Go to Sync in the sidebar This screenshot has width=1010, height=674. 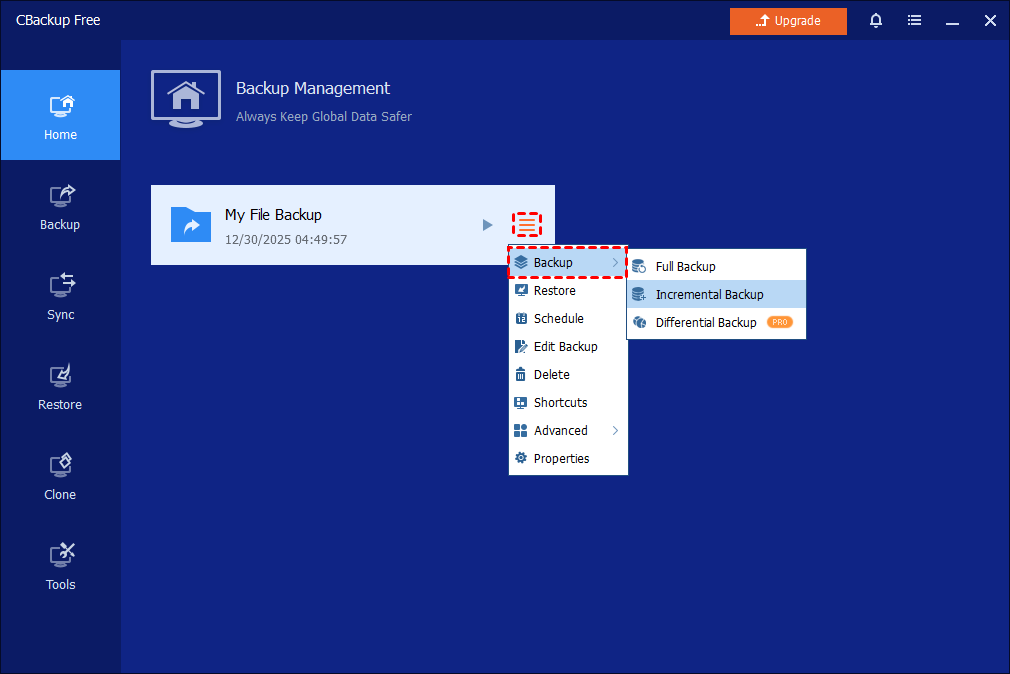(60, 297)
